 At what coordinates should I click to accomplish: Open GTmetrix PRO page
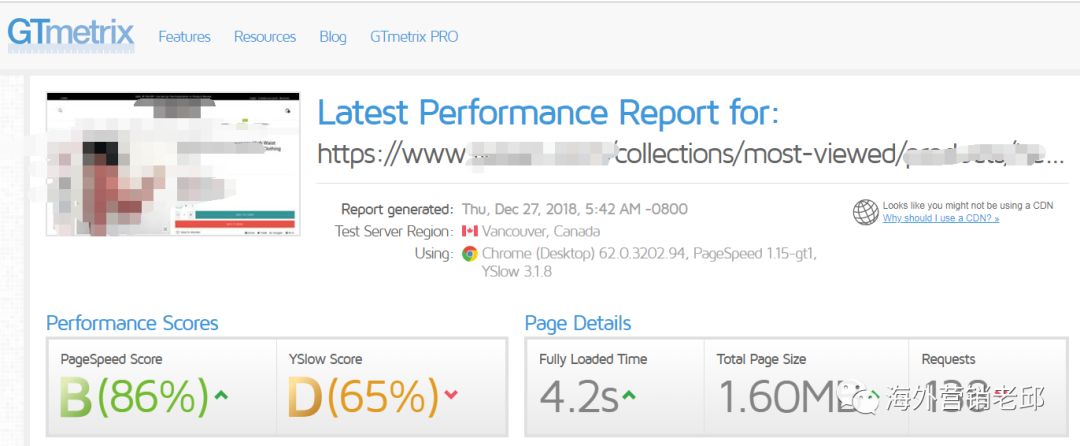(414, 37)
